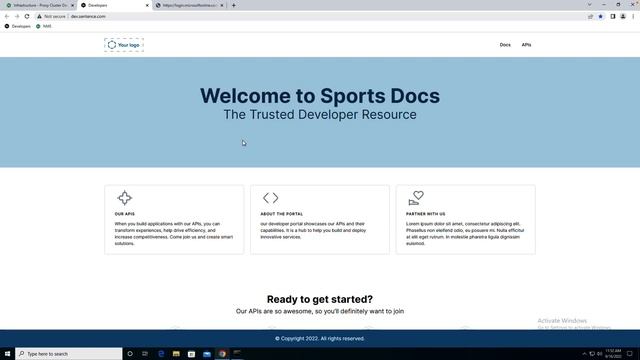Open the Chrome three-dot menu
The image size is (640, 360).
[633, 16]
